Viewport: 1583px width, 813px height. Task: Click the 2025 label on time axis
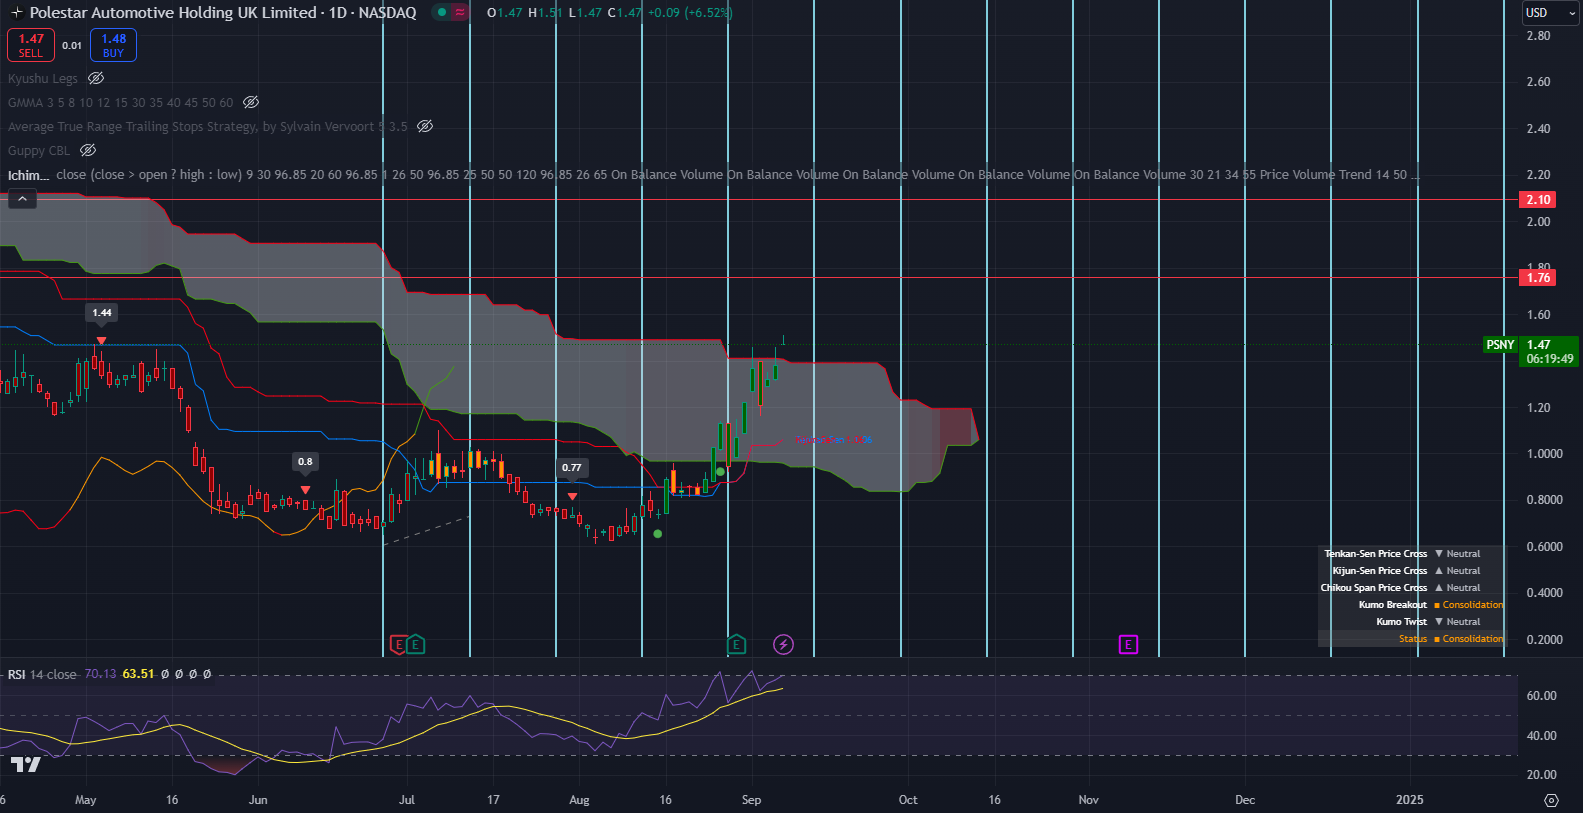[1410, 800]
